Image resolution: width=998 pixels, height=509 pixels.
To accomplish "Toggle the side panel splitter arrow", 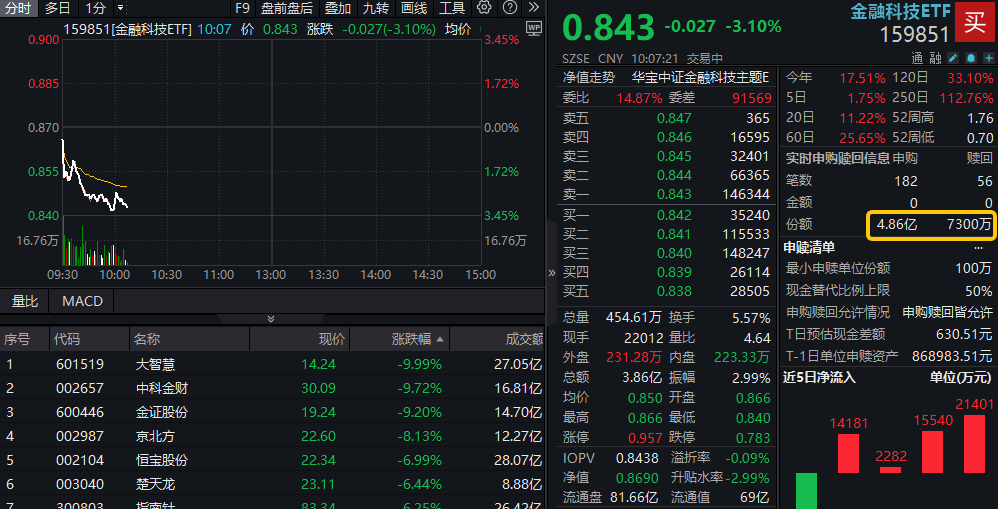I will click(x=551, y=272).
